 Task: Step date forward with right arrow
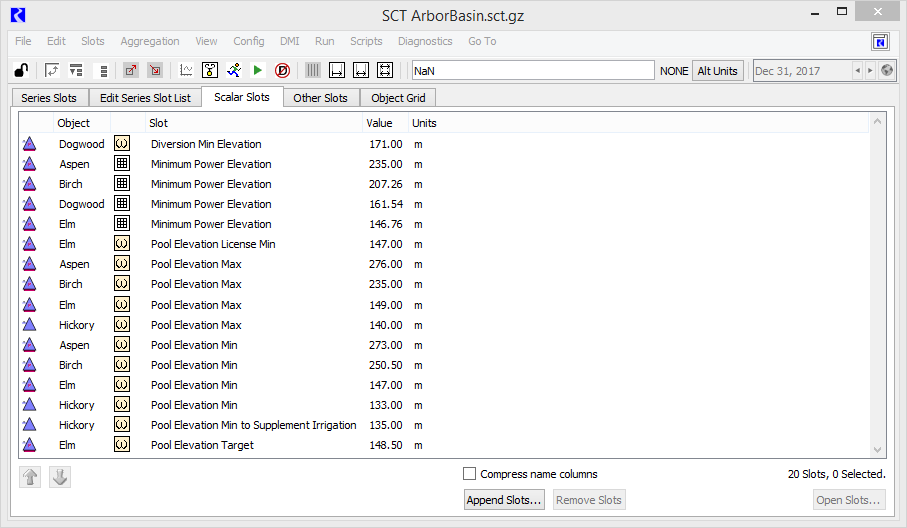pos(870,71)
